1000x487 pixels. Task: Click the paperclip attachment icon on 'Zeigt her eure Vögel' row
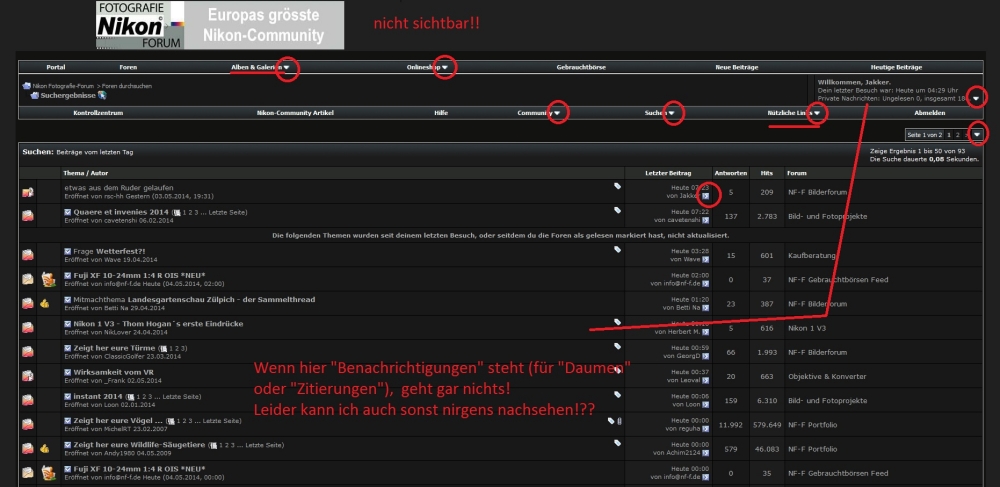619,421
